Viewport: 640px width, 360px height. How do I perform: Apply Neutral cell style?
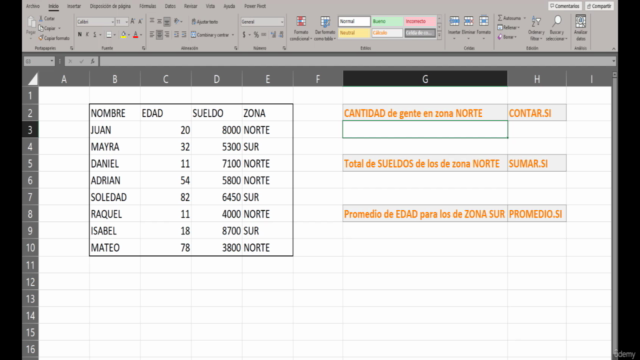tap(354, 33)
